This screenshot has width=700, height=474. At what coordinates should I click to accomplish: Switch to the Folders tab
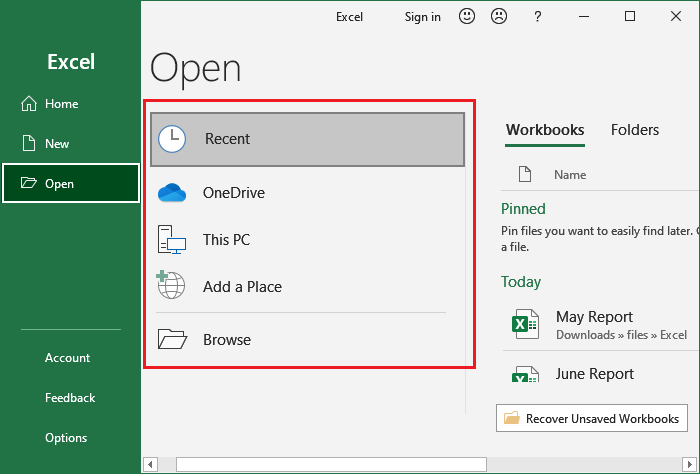click(x=635, y=130)
